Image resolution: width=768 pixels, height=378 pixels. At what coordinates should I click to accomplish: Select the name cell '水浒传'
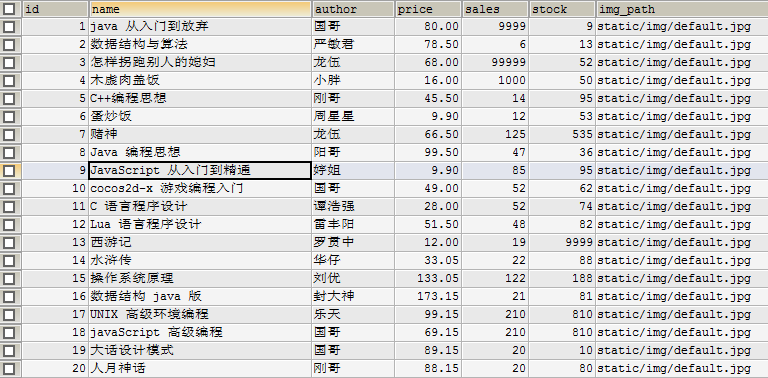pyautogui.click(x=200, y=260)
